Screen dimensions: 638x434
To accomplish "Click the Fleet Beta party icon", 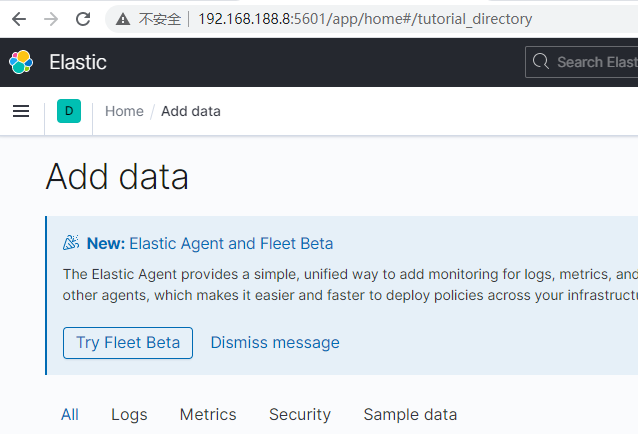I will tap(71, 243).
